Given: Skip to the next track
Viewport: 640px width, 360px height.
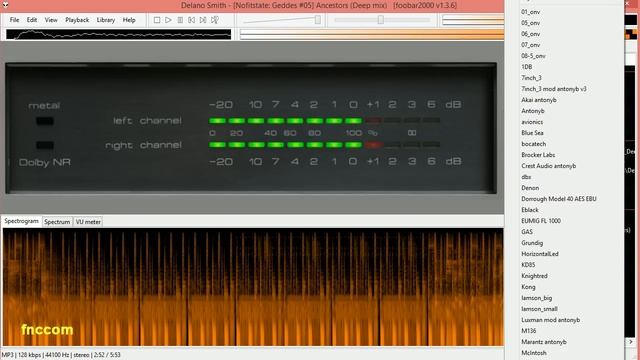Looking at the screenshot, I should point(203,20).
